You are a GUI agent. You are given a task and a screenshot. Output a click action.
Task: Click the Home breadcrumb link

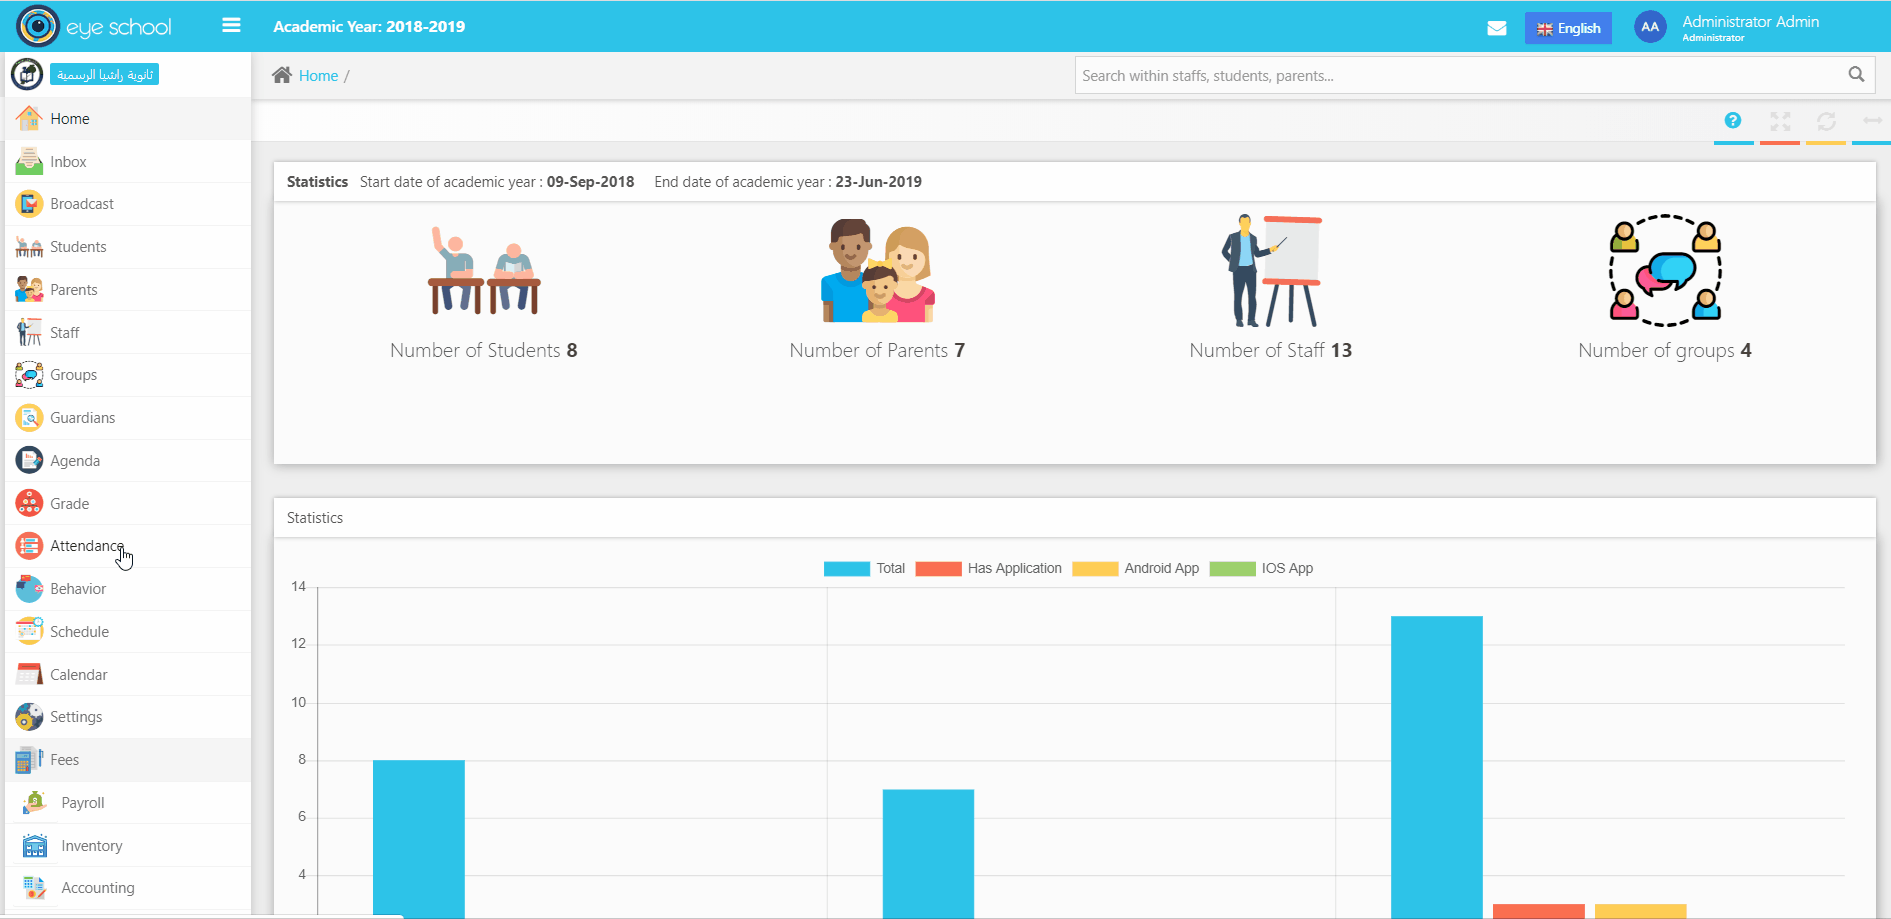(318, 76)
